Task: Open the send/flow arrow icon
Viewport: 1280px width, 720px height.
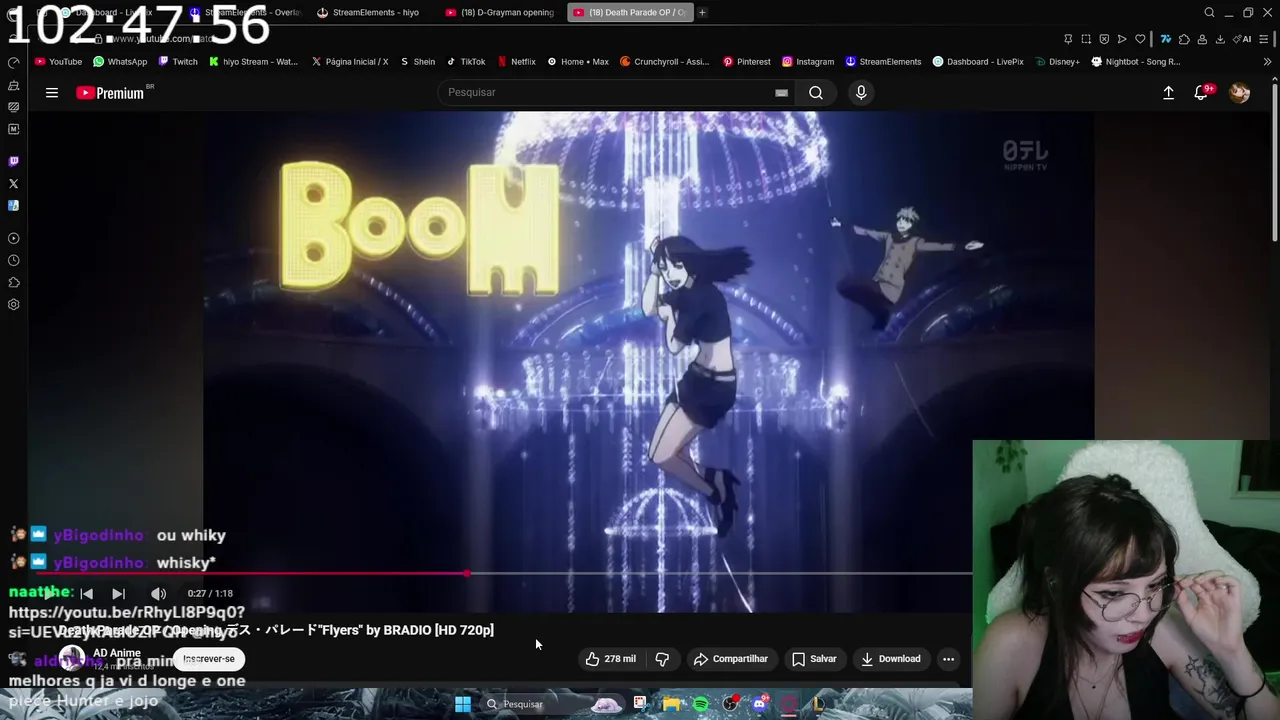Action: (x=1122, y=39)
